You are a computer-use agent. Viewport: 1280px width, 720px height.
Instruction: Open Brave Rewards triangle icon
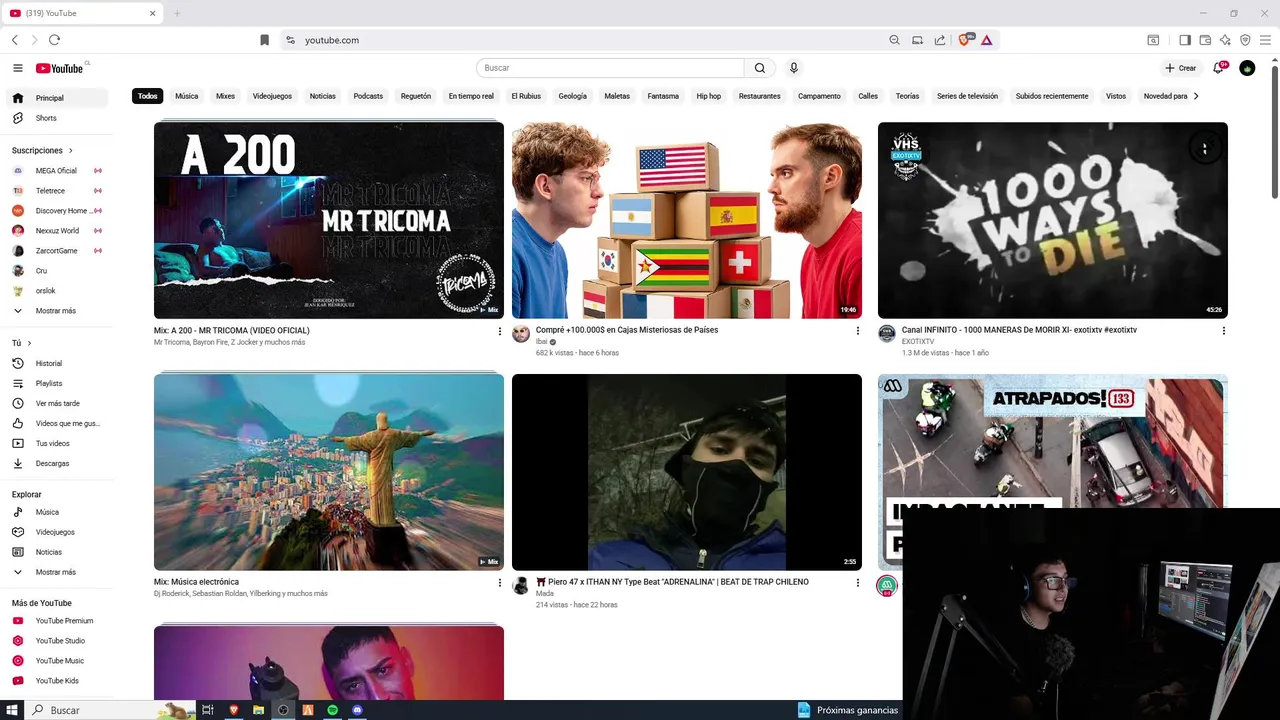[986, 40]
